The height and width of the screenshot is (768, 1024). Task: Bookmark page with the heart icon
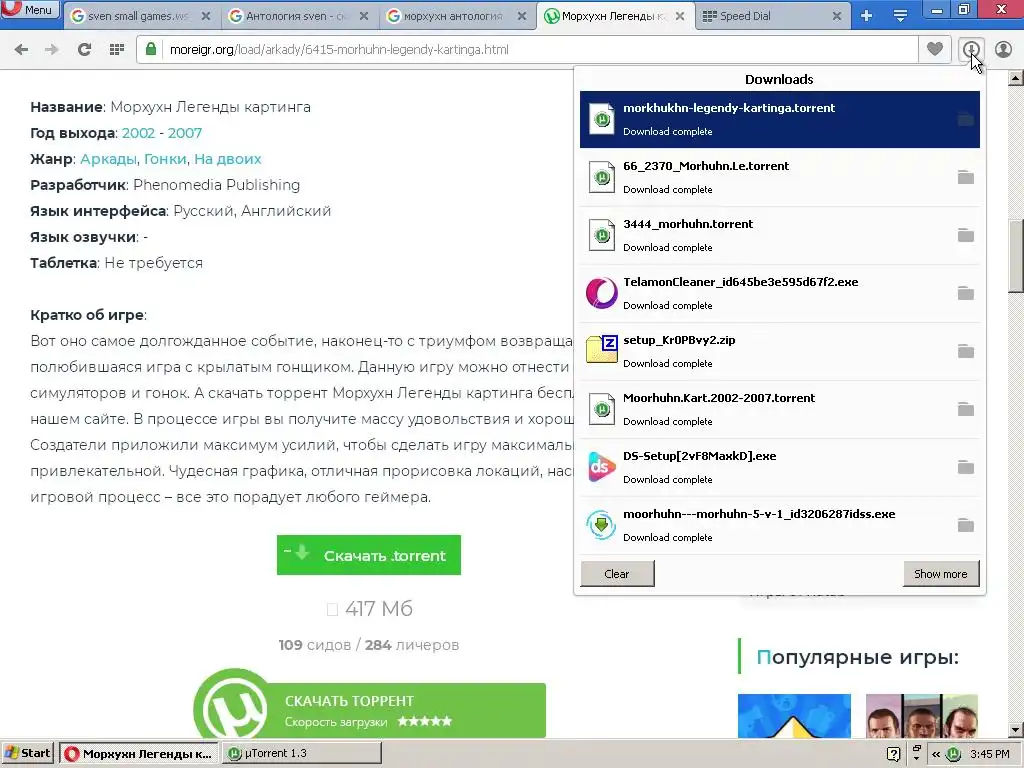point(935,49)
